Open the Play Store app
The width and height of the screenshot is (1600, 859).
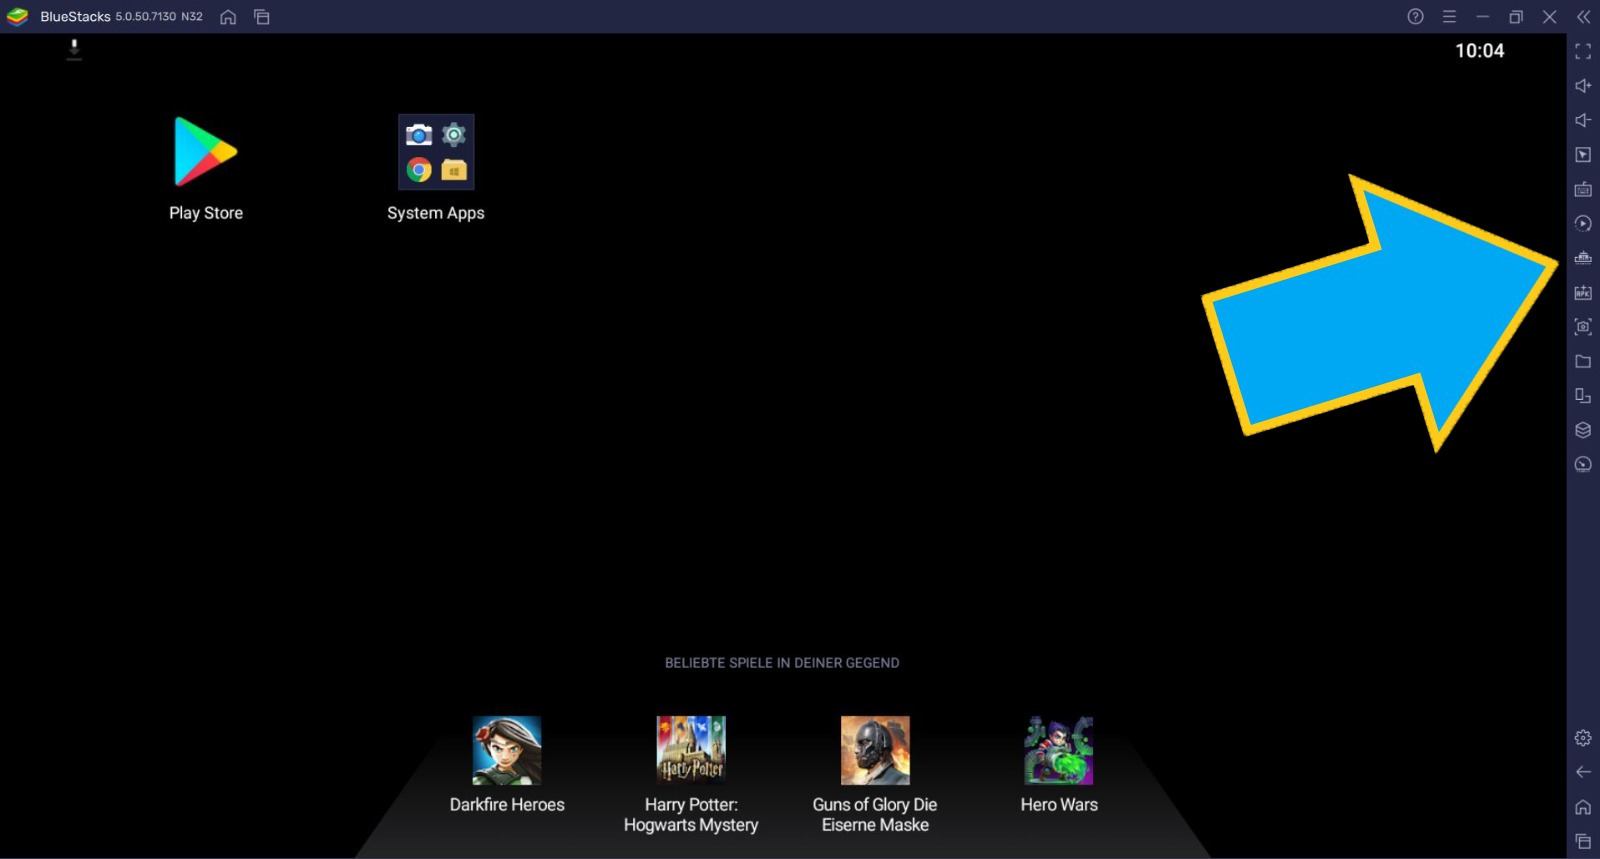206,152
